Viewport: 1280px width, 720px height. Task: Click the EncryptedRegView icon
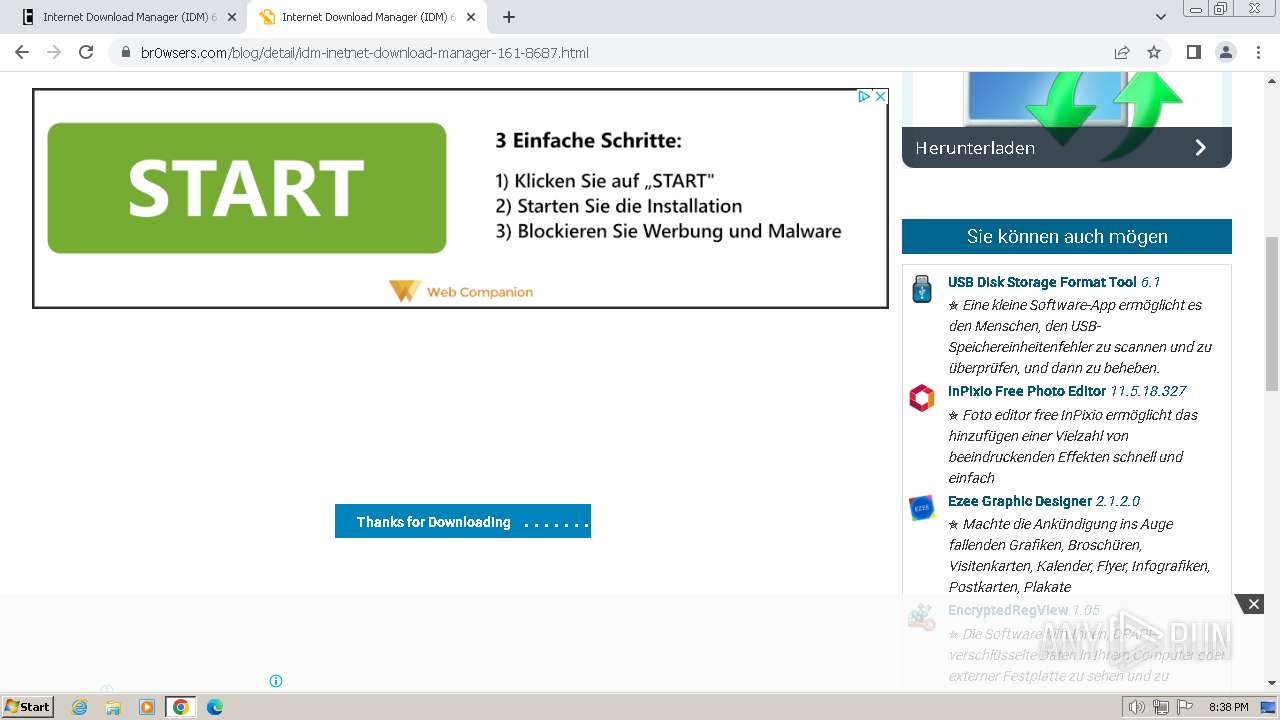click(x=922, y=617)
